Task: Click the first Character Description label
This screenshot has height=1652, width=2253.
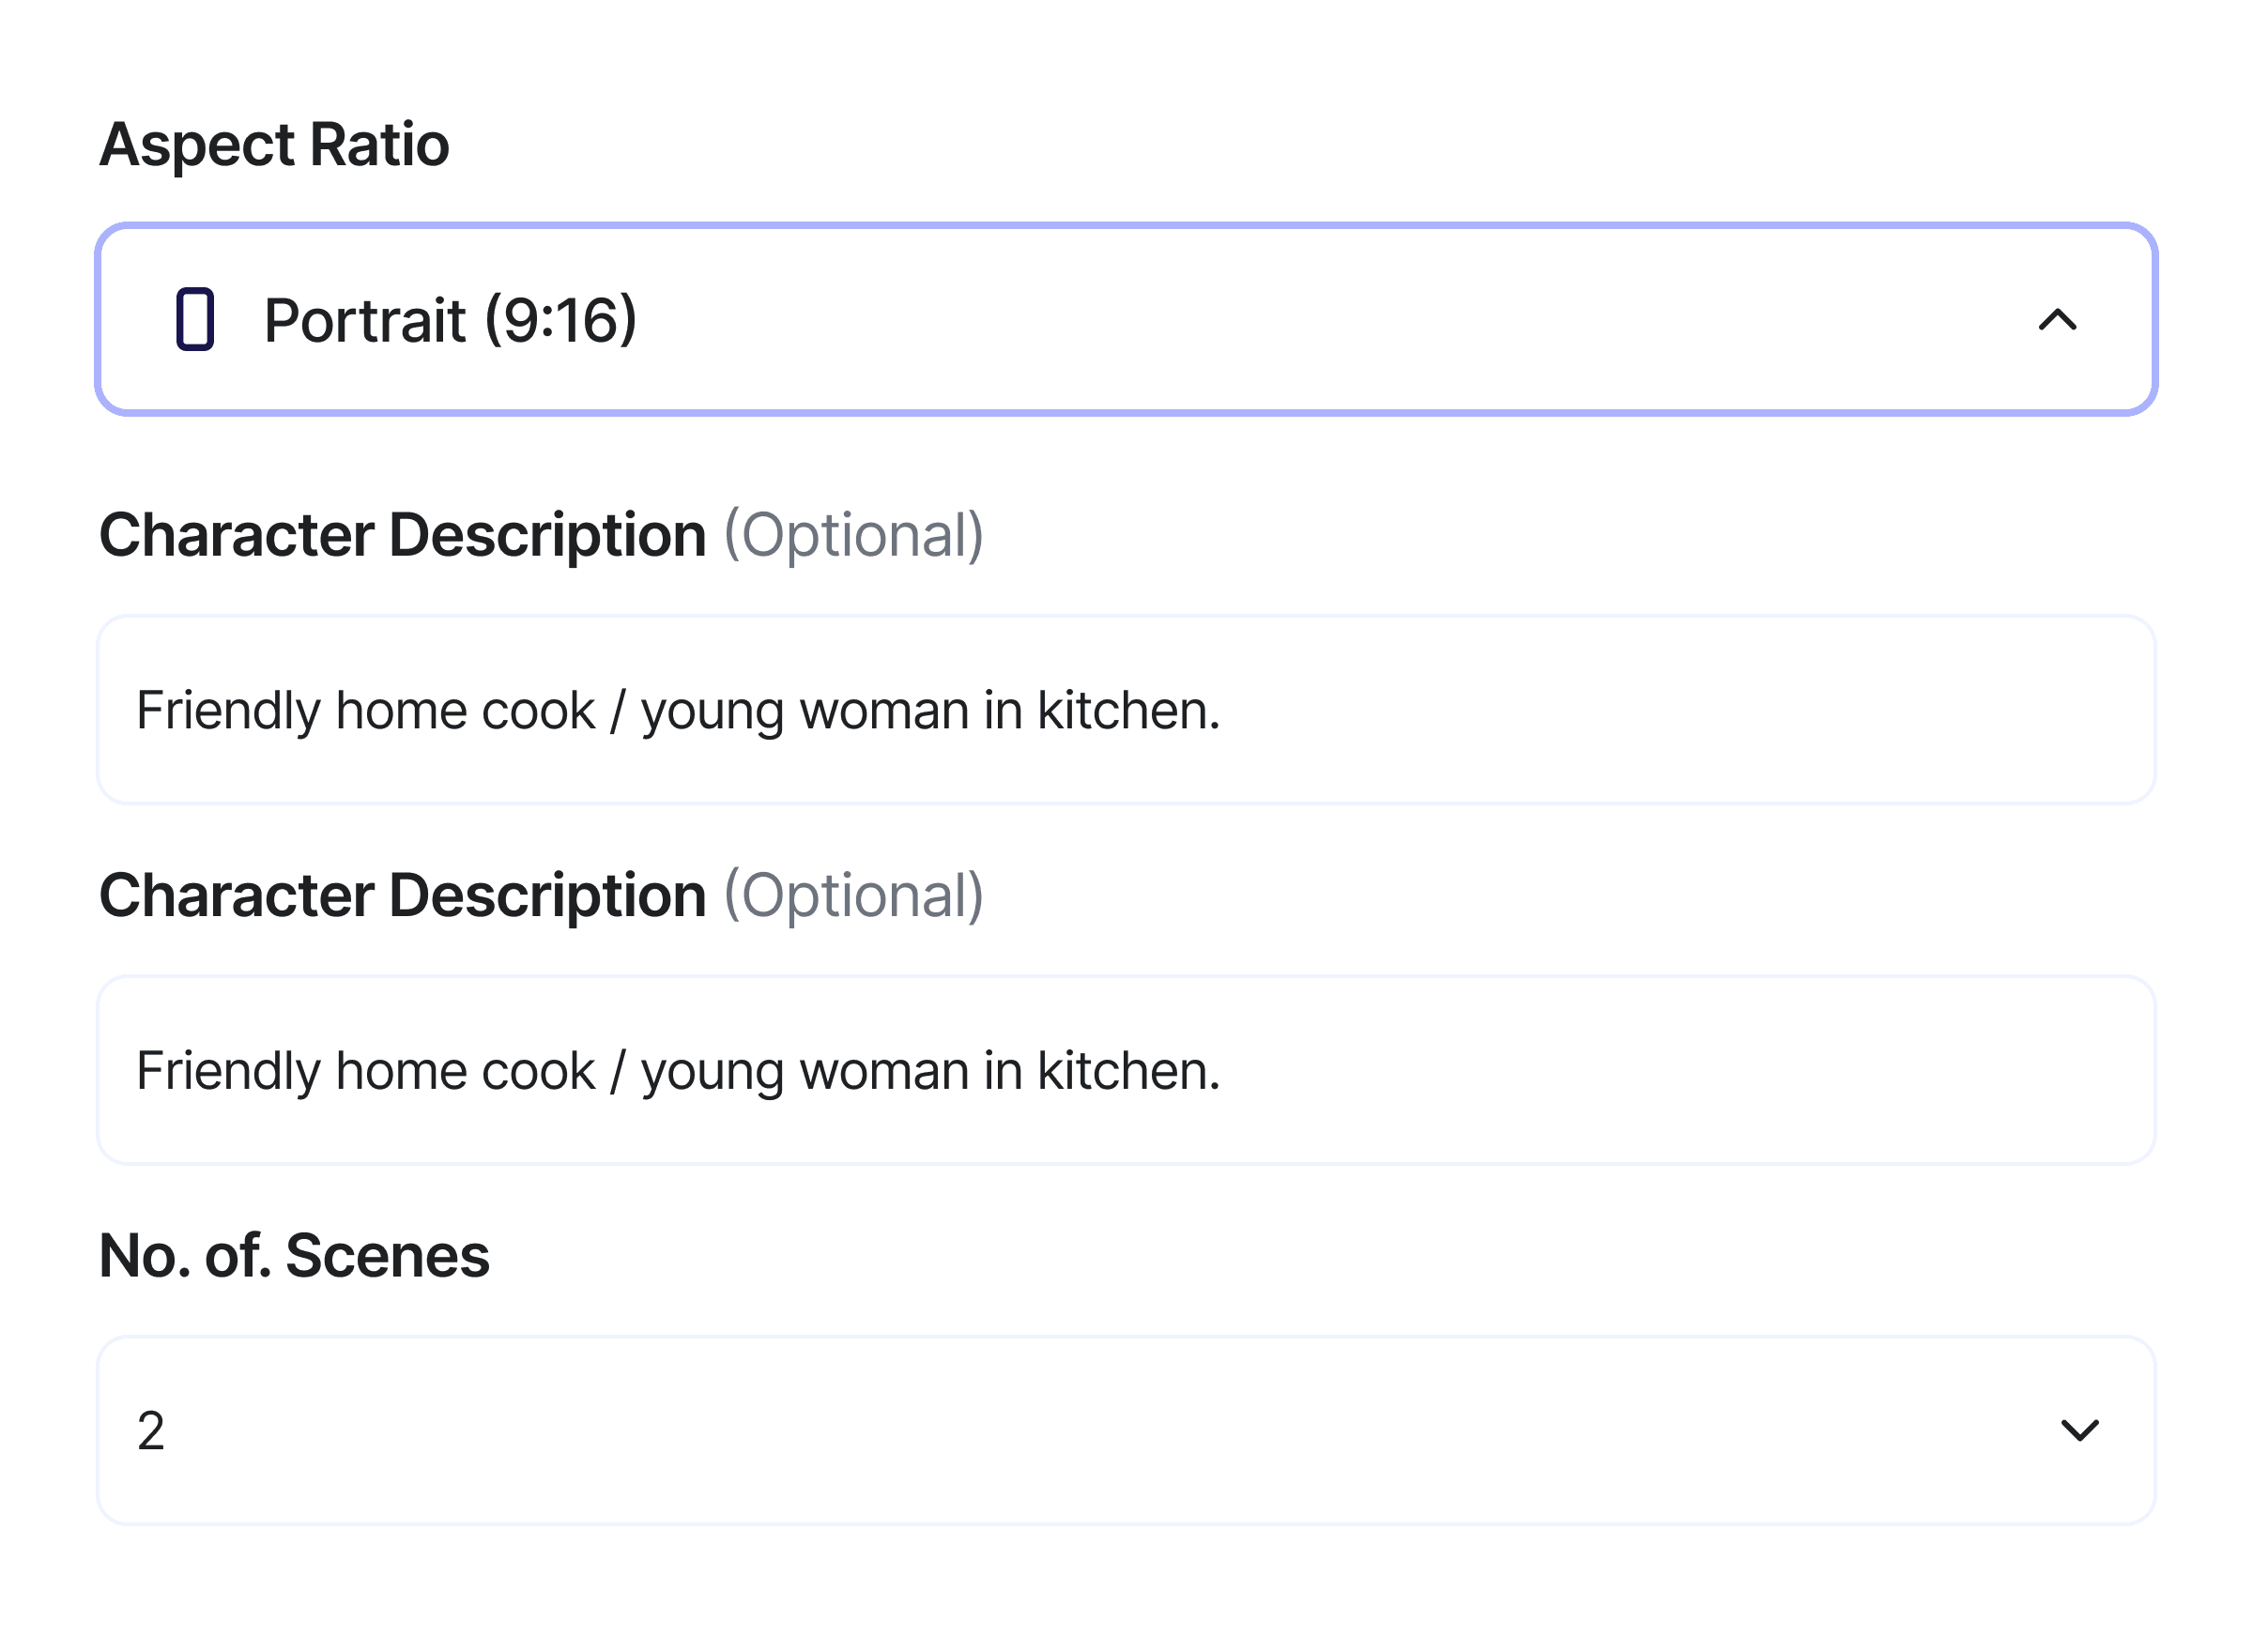Action: [x=402, y=535]
